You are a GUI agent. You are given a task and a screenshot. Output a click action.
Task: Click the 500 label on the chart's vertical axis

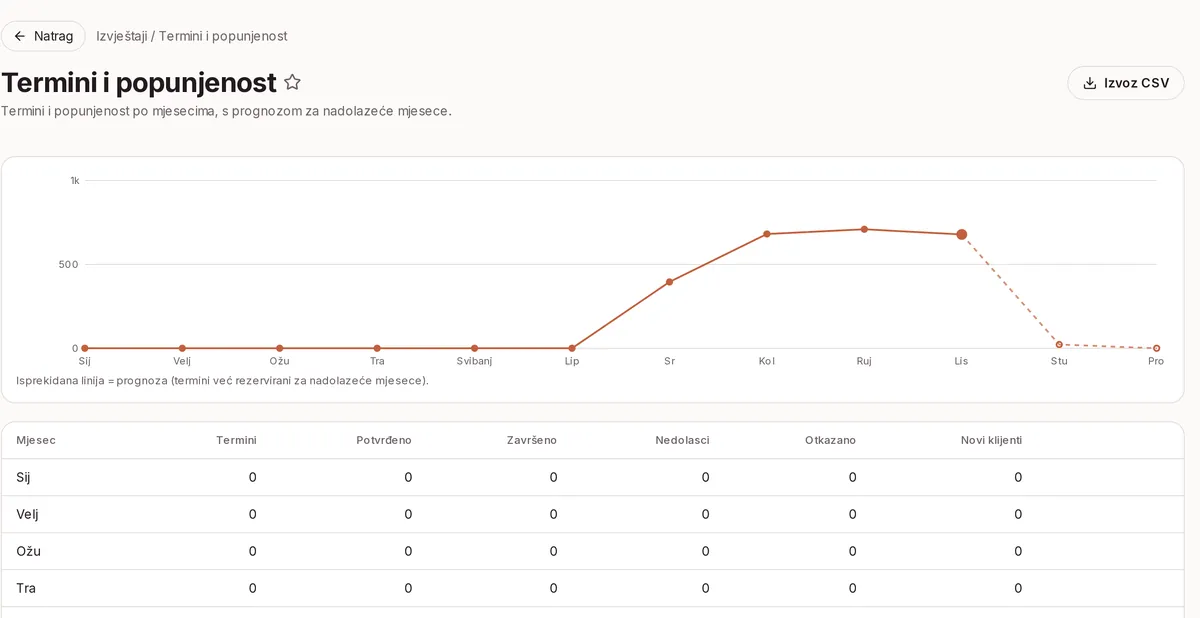pyautogui.click(x=68, y=265)
